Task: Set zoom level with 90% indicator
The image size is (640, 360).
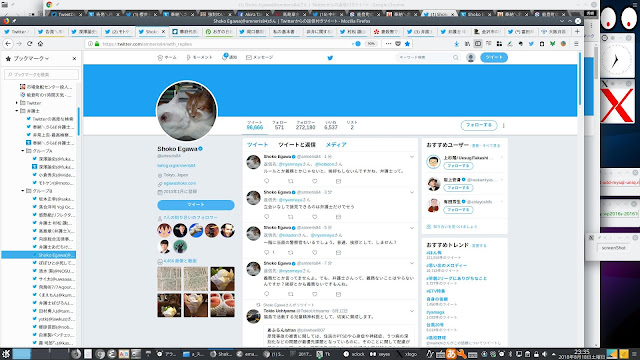Action: coord(371,44)
